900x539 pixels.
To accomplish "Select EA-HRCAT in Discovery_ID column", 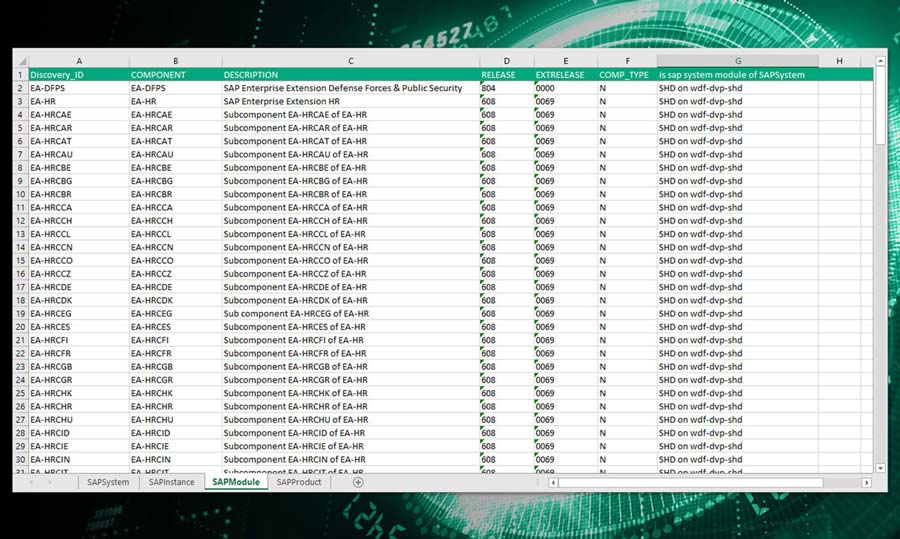I will (79, 141).
